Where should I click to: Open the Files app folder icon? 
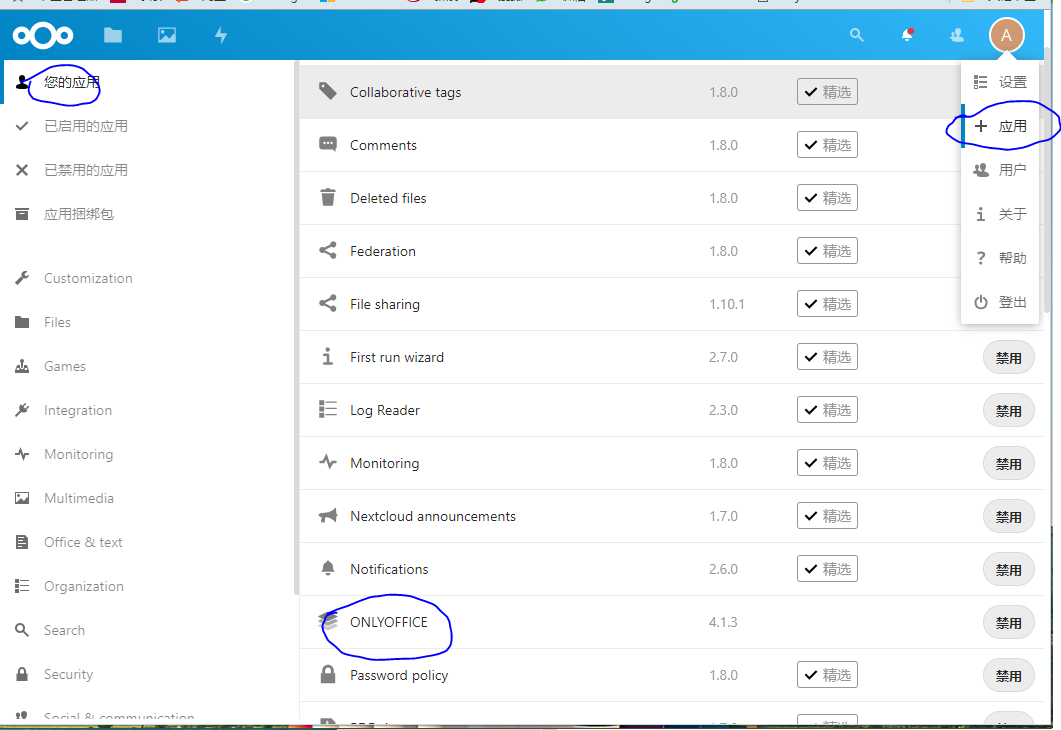tap(112, 35)
